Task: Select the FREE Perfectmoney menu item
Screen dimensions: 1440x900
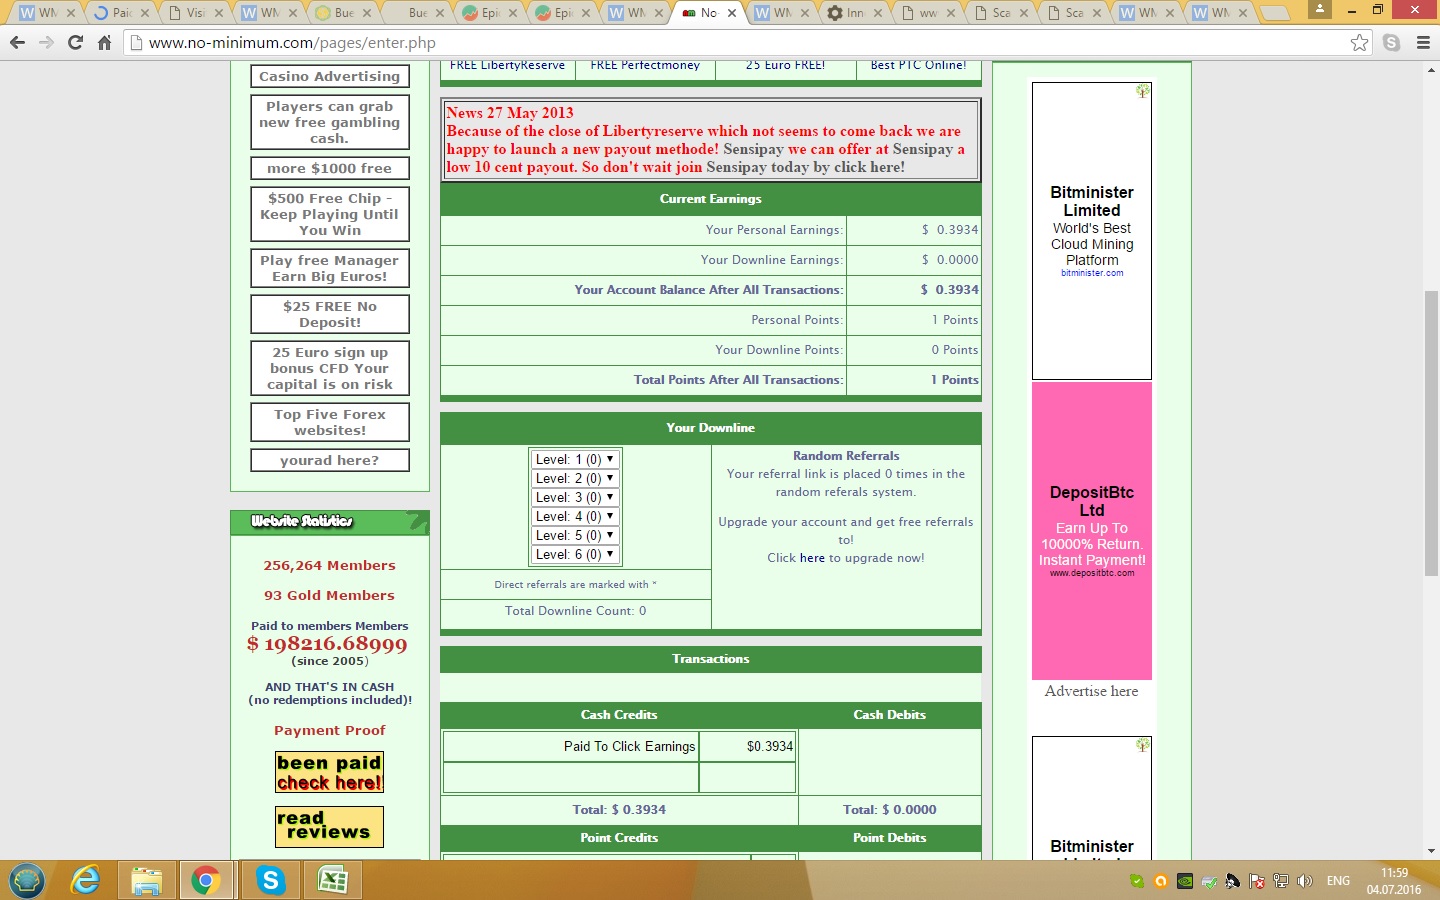Action: coord(645,67)
